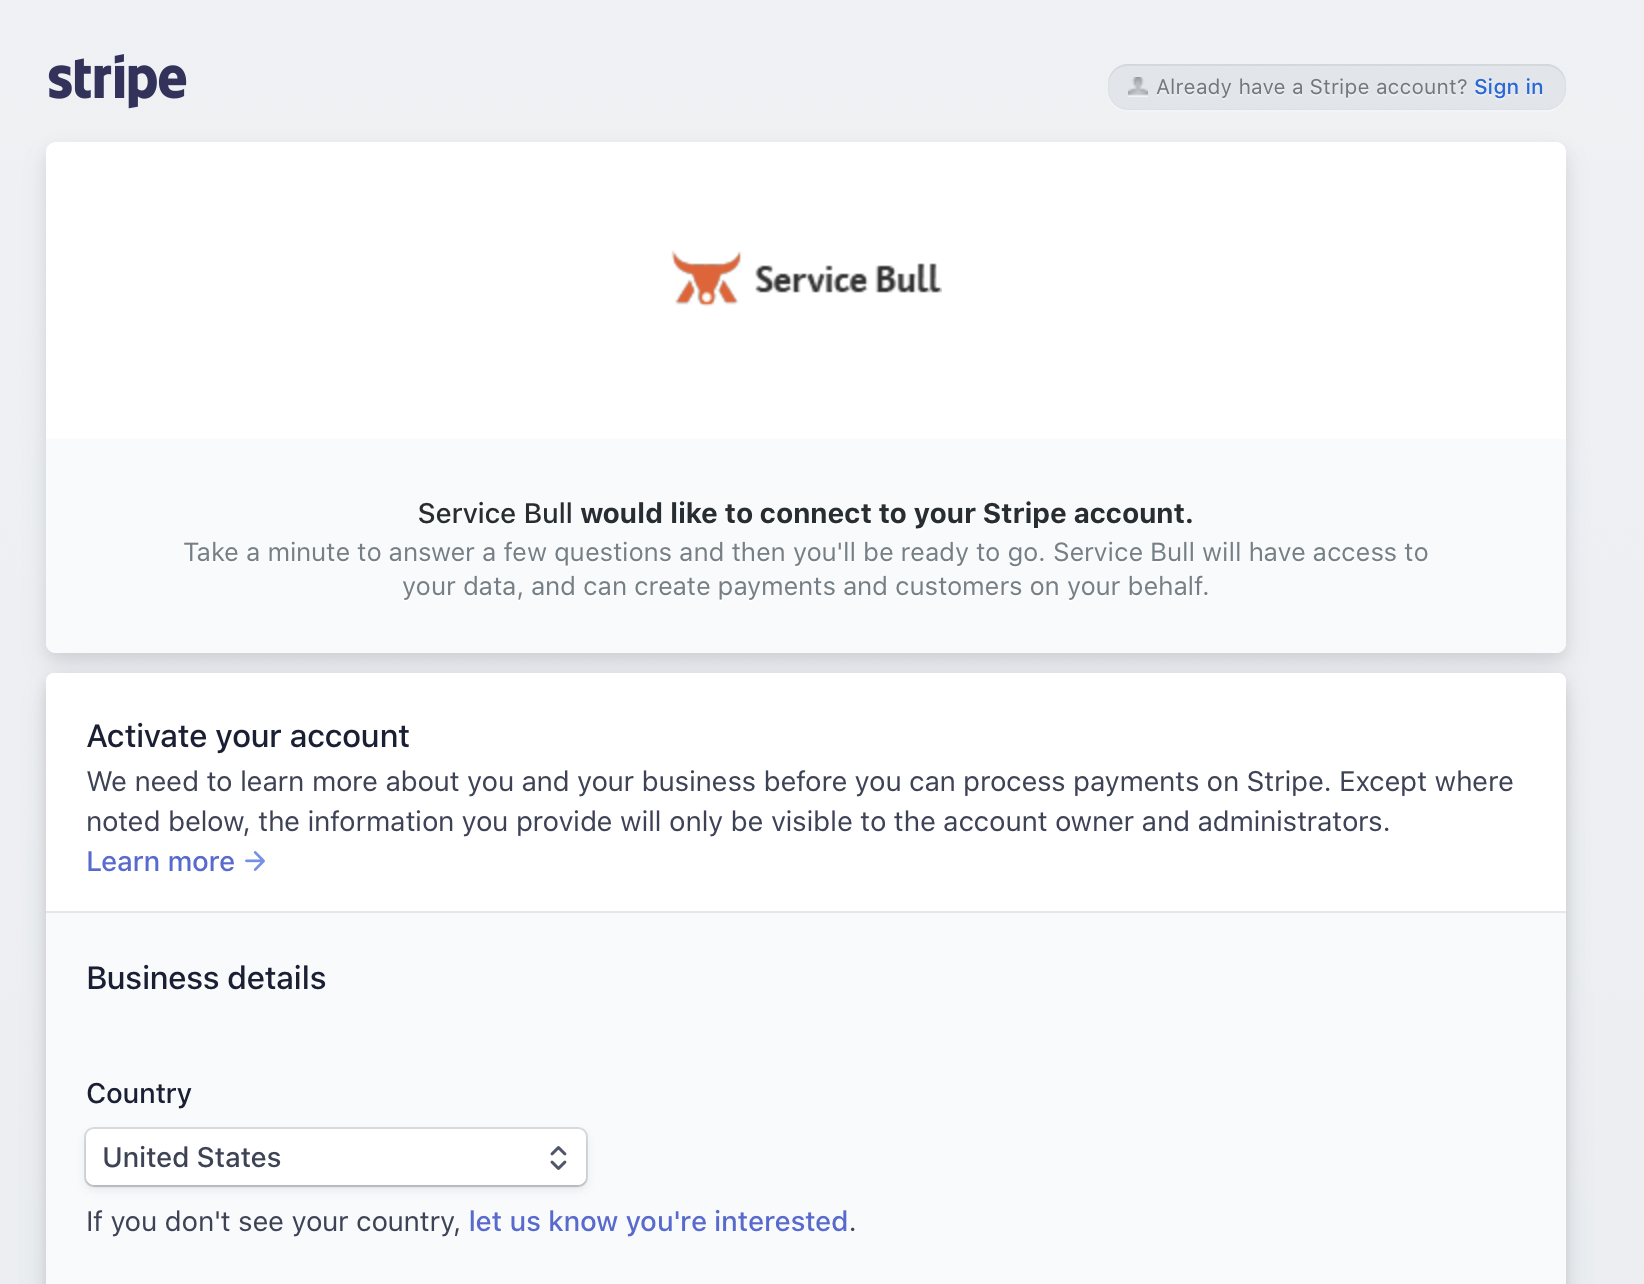
Task: Click the "Country" field label
Action: [x=139, y=1093]
